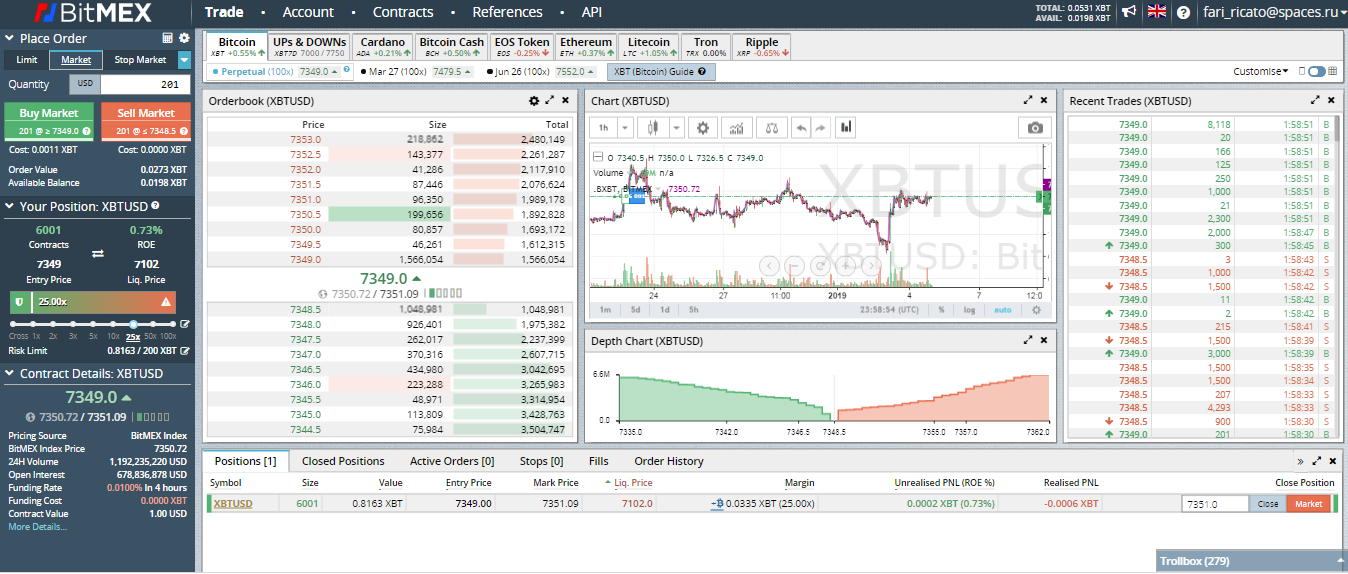1348x574 pixels.
Task: Select the Limit order type
Action: (x=27, y=60)
